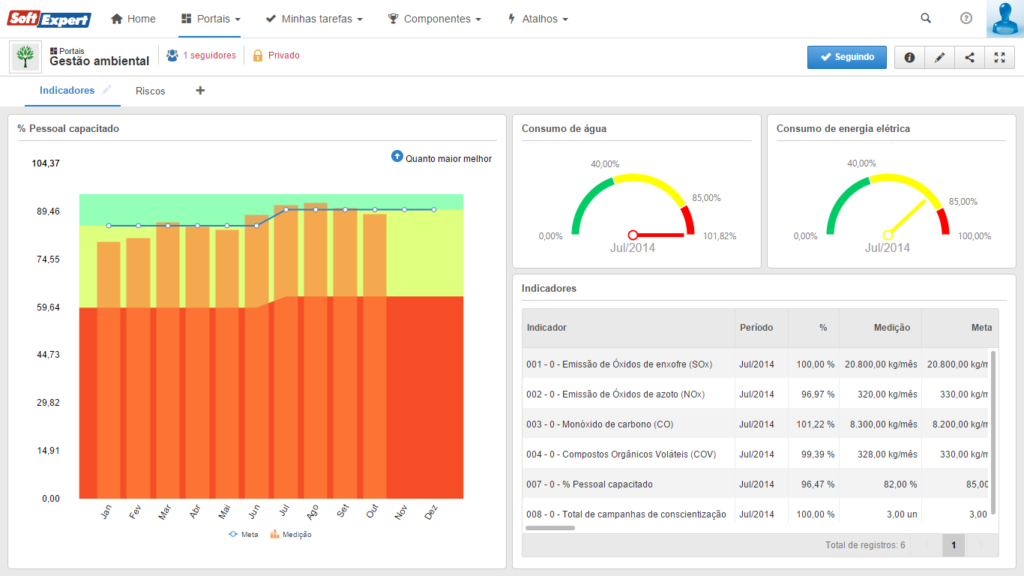
Task: Add a new tab with plus icon
Action: [200, 91]
